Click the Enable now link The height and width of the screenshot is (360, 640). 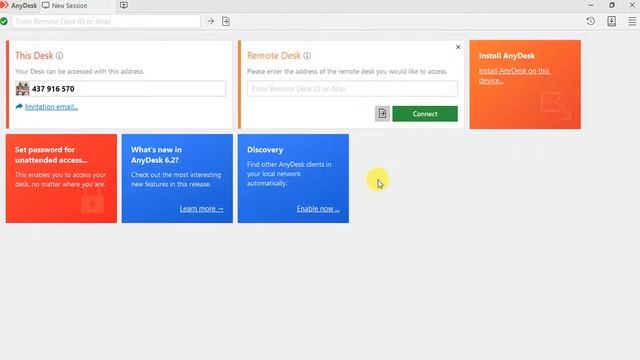(318, 209)
